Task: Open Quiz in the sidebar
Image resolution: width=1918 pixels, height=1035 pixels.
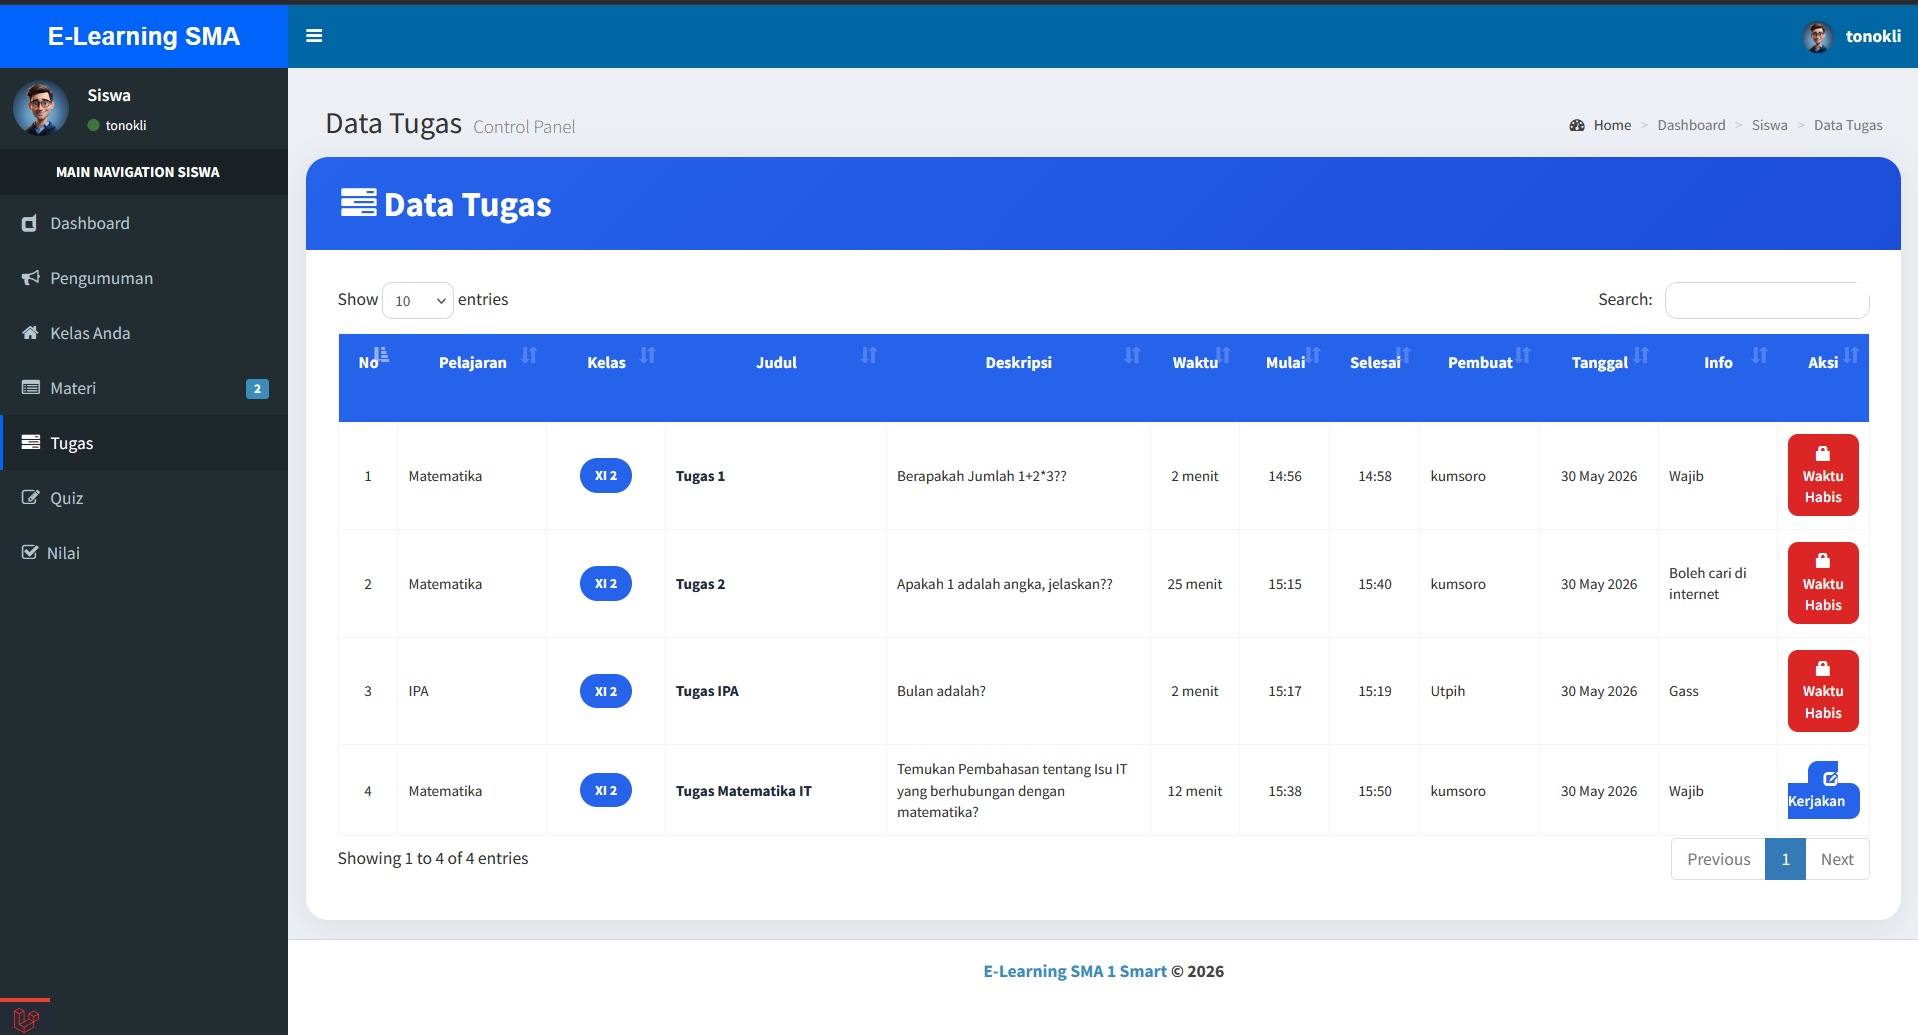Action: point(144,498)
